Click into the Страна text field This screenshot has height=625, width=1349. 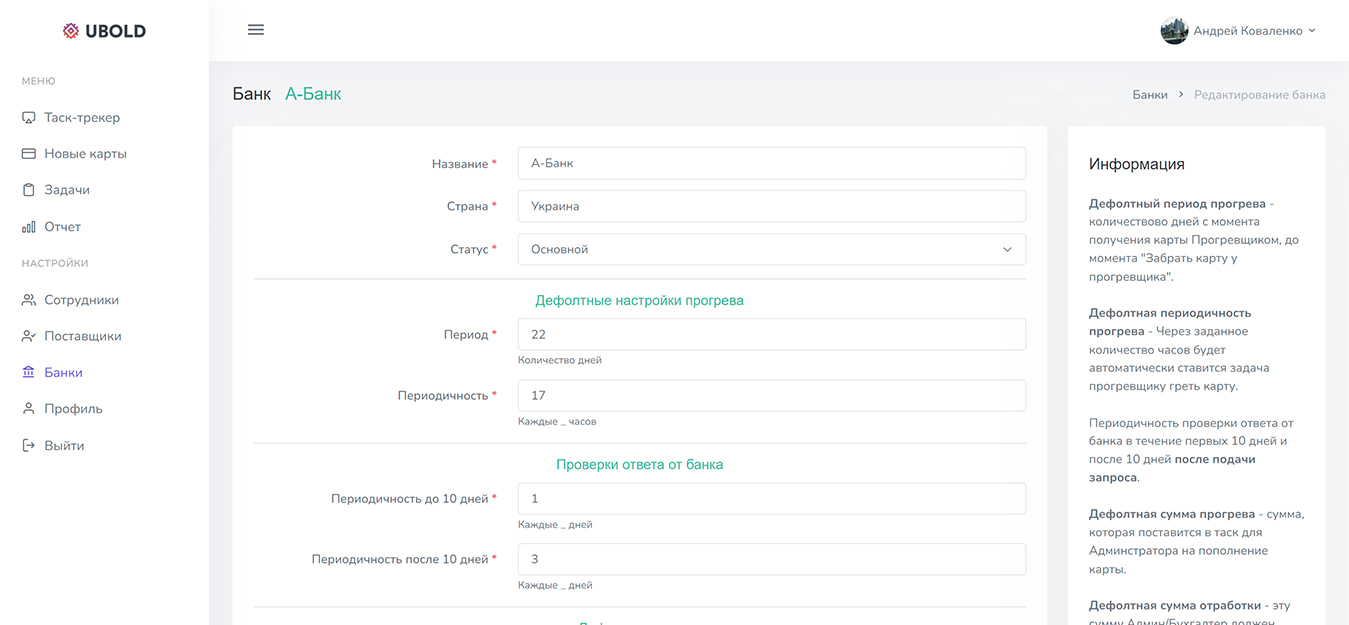pyautogui.click(x=771, y=206)
